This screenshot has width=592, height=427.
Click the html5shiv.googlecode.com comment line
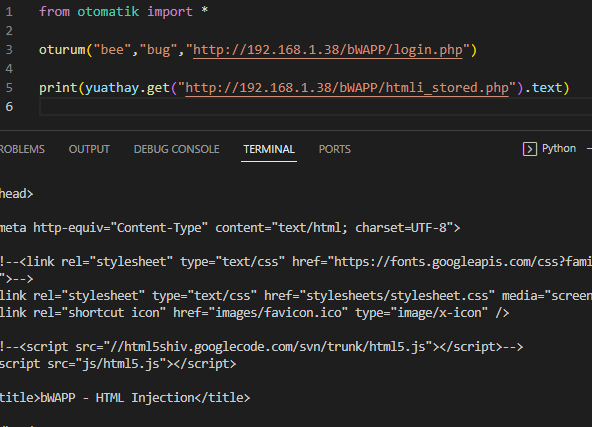point(261,347)
